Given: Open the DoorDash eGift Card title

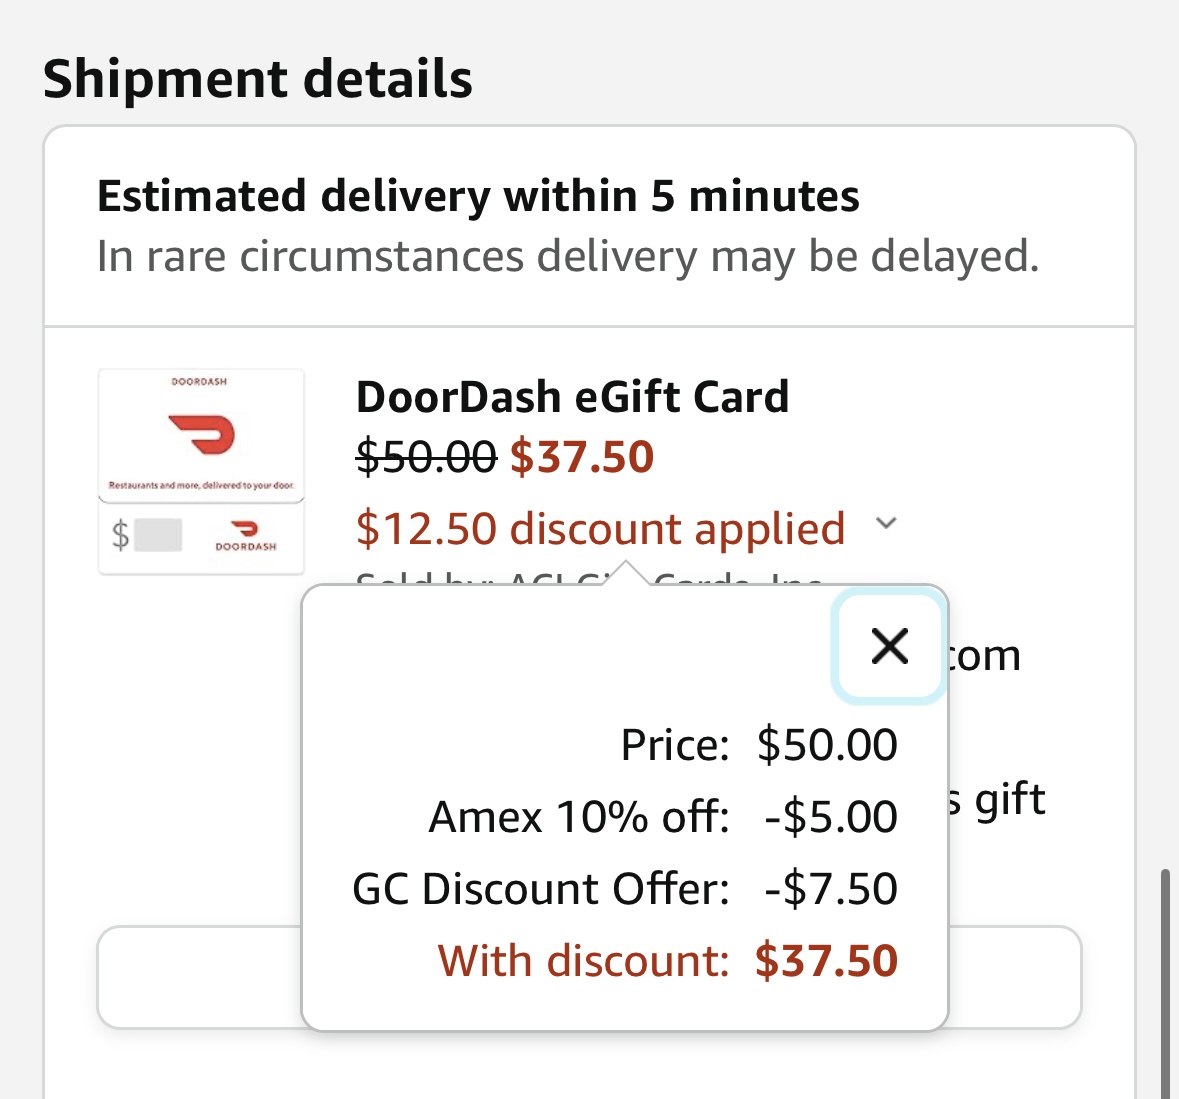Looking at the screenshot, I should (572, 397).
